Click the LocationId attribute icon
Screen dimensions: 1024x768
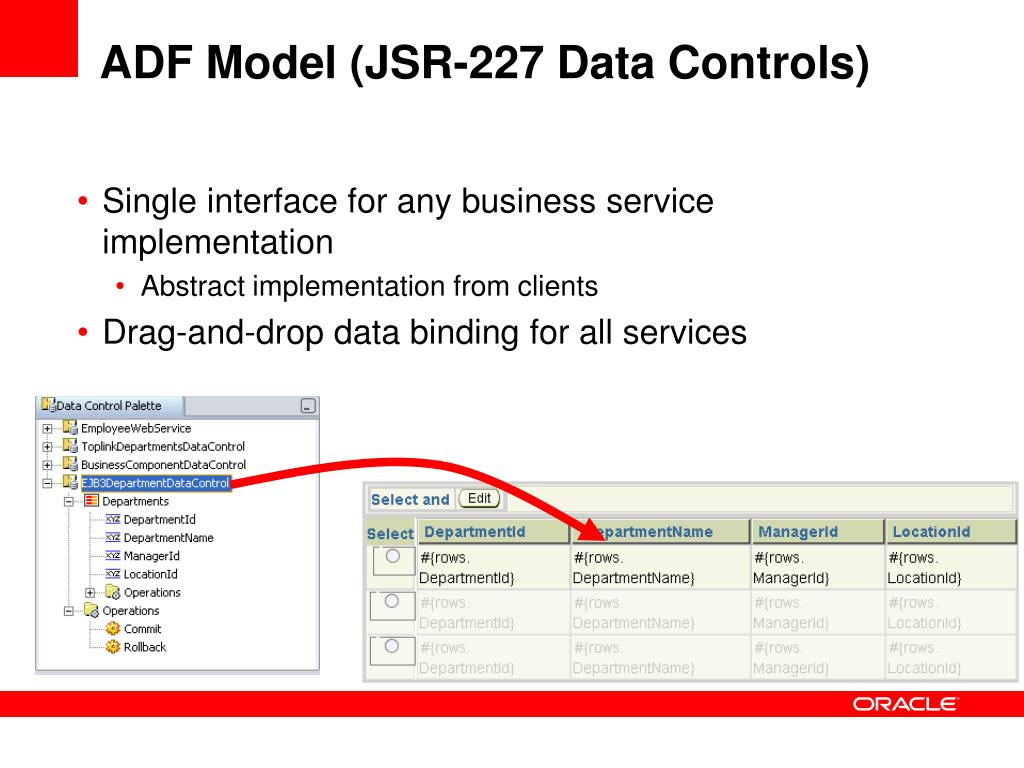[x=113, y=574]
